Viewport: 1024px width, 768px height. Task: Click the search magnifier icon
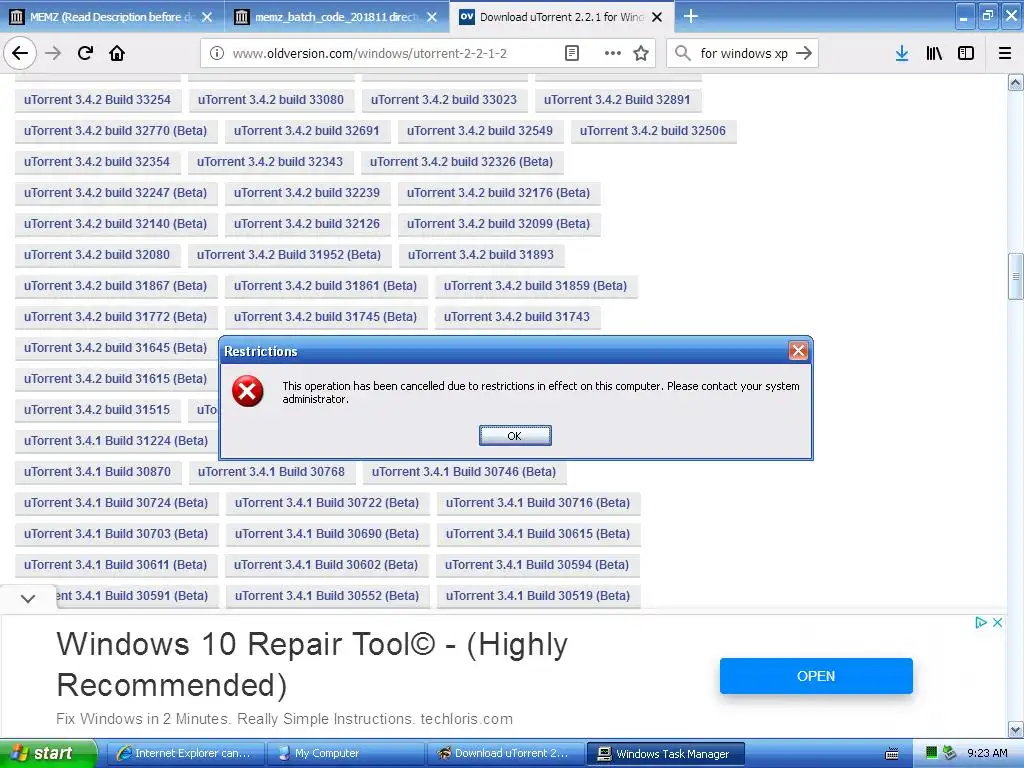tap(682, 54)
